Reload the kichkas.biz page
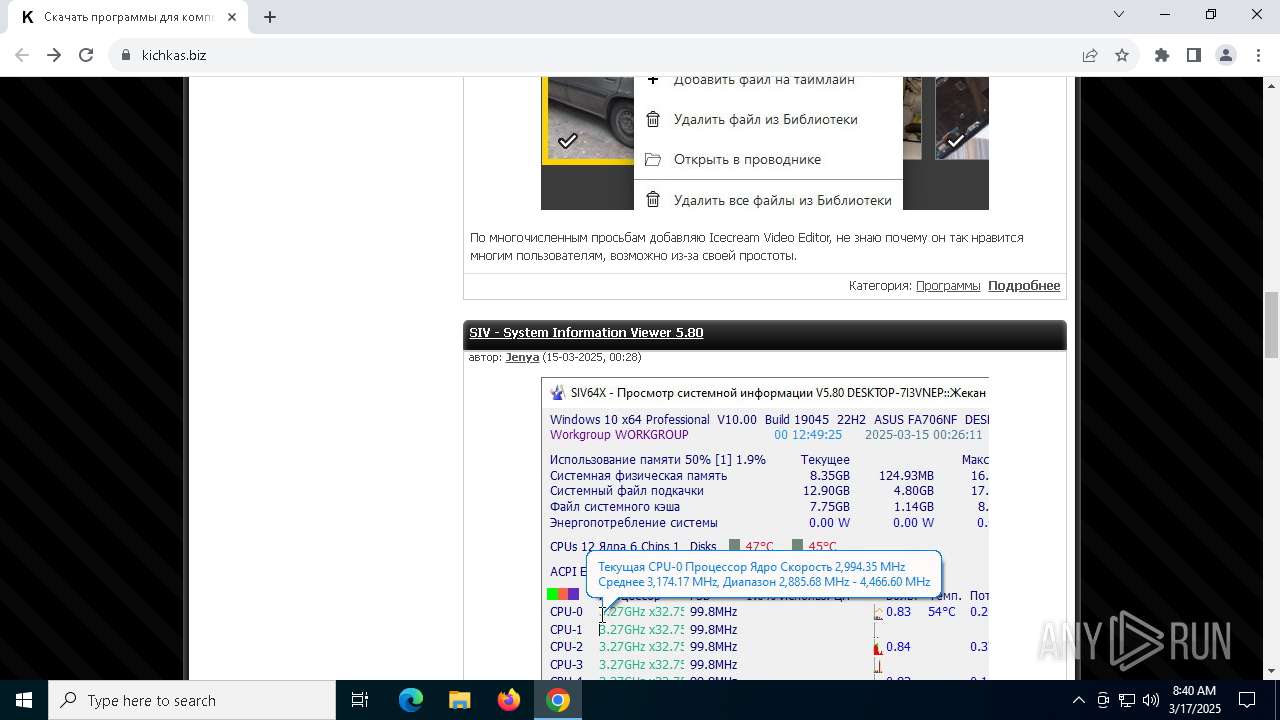1280x720 pixels. (86, 55)
